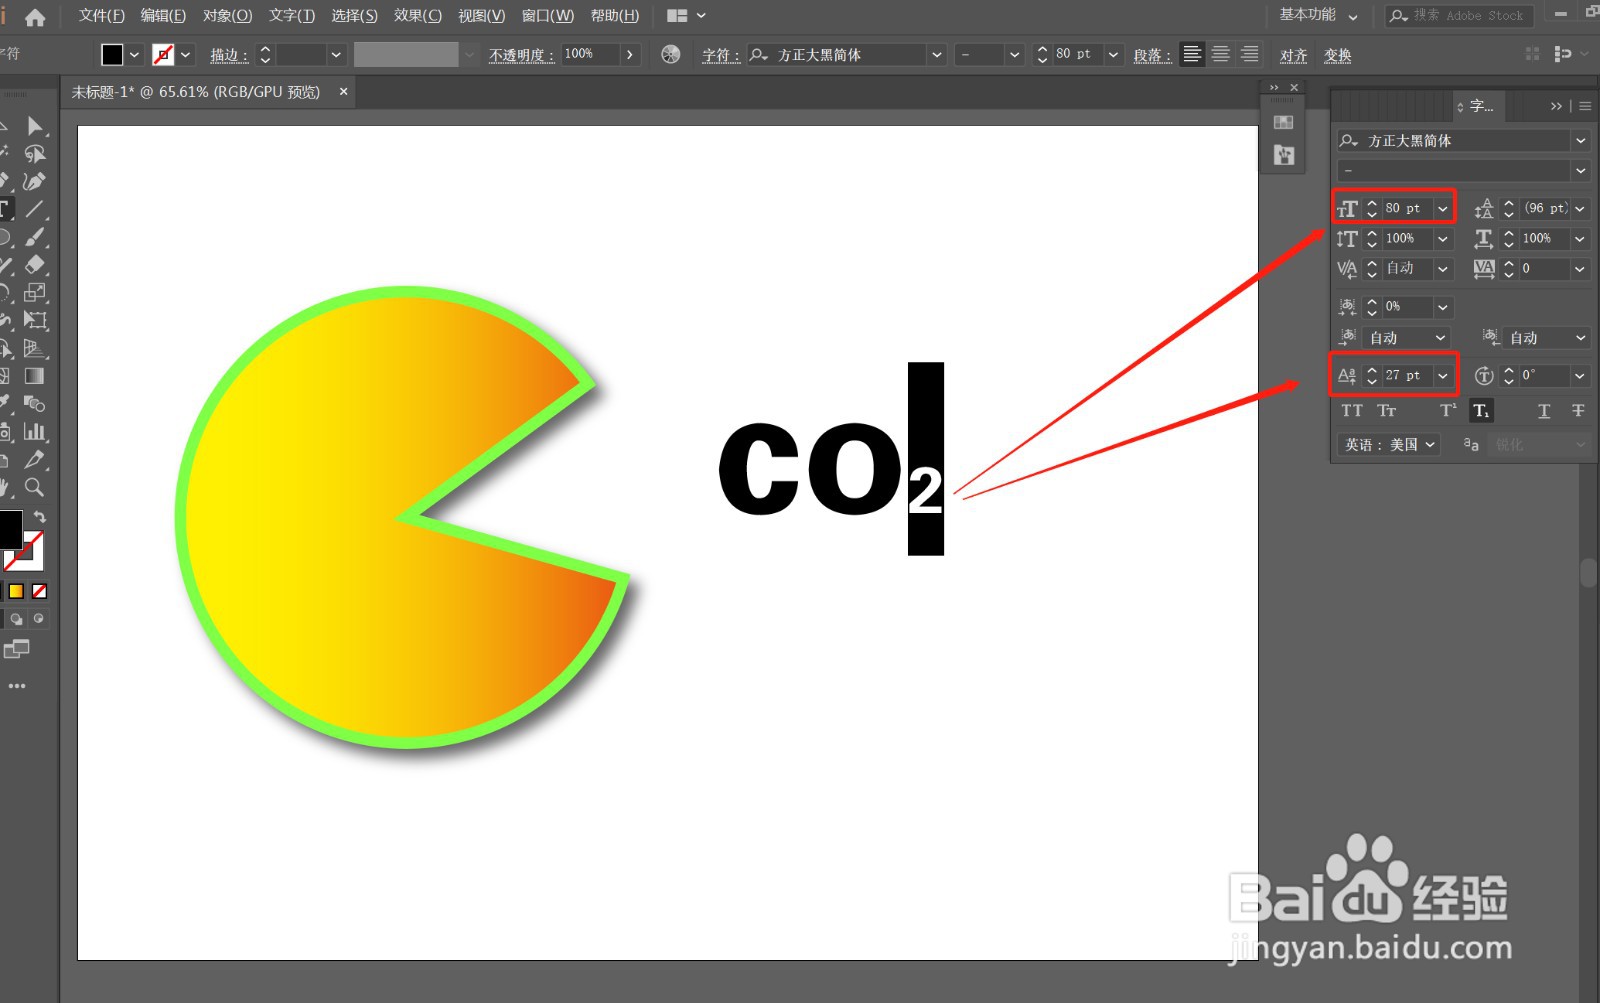Screen dimensions: 1600x1003
Task: Click black fill color box in toolbar
Action: point(10,529)
